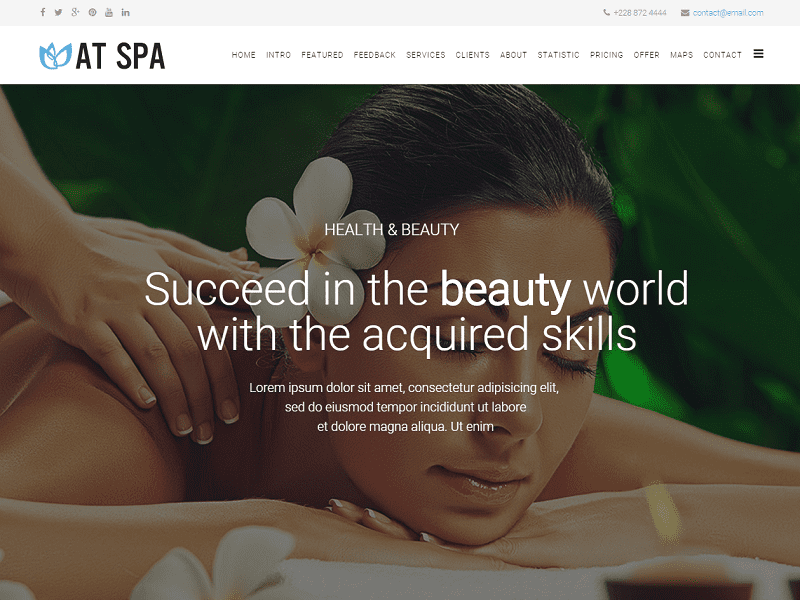Click the MAPS menu item
The height and width of the screenshot is (600, 800).
pos(682,55)
